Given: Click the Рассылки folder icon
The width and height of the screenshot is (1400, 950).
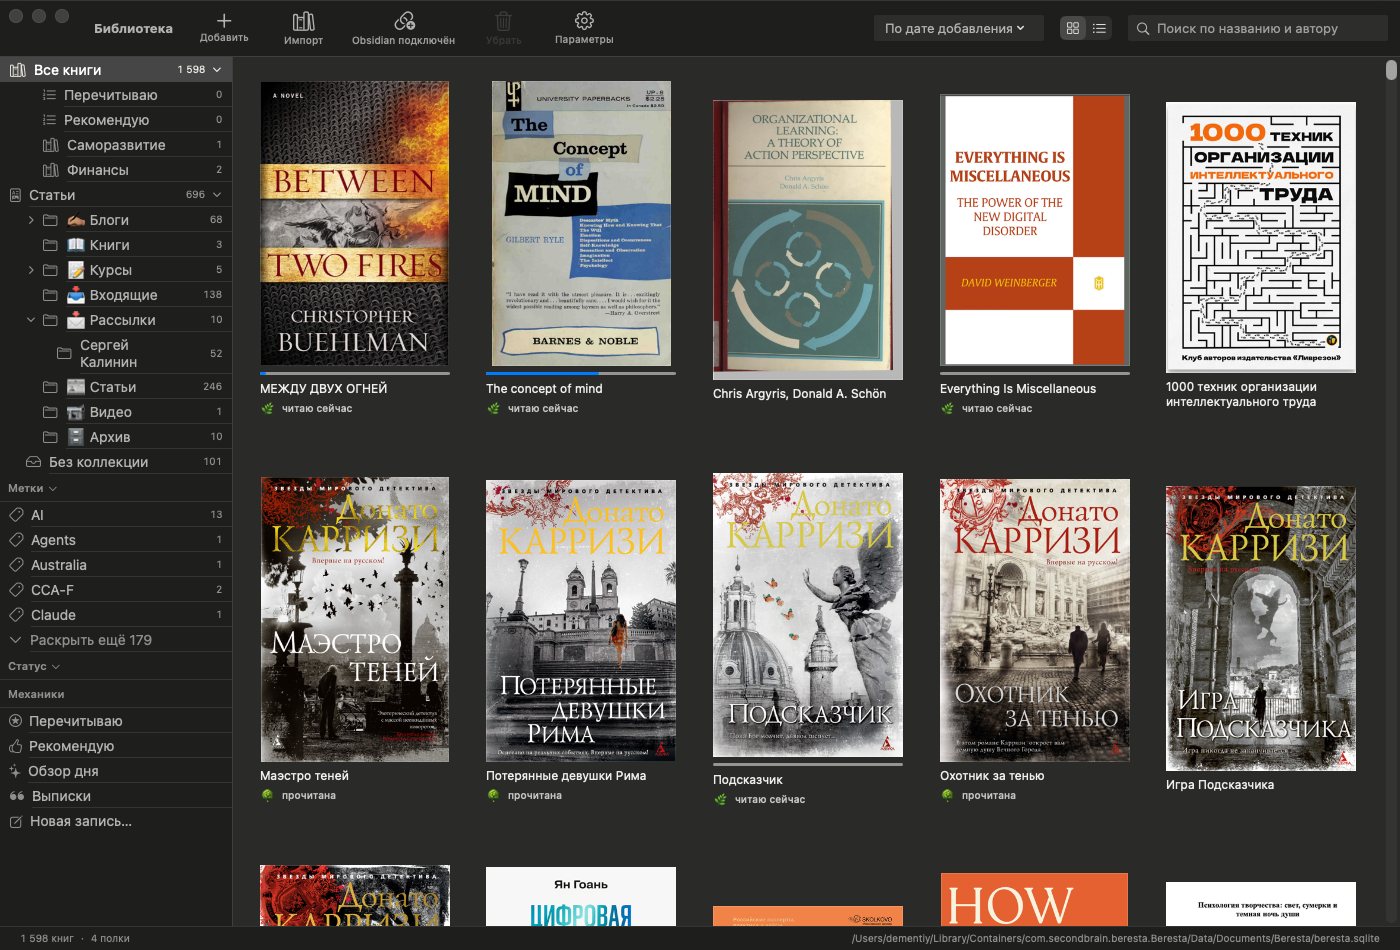Looking at the screenshot, I should (50, 320).
